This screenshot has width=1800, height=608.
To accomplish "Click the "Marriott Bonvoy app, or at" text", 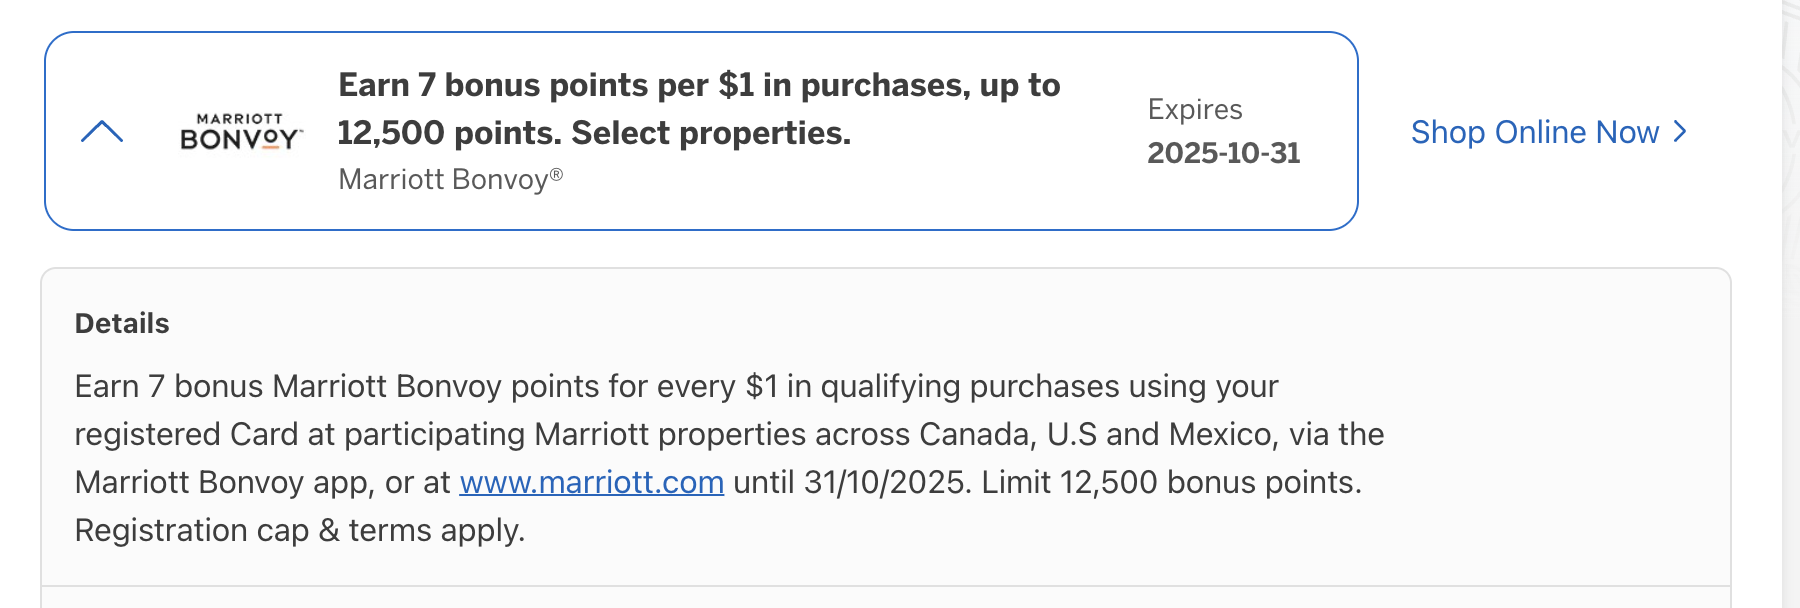I will coord(262,482).
